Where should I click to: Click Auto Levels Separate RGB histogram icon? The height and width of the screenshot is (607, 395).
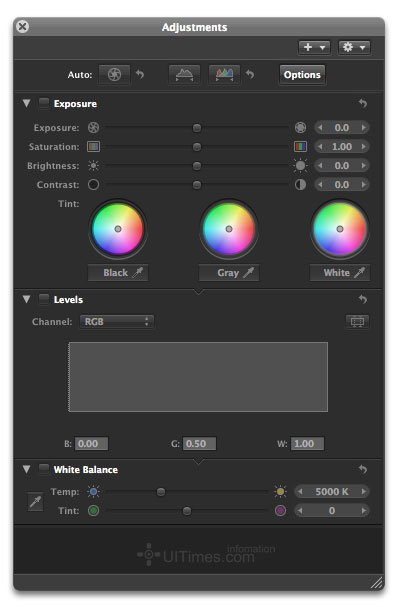[225, 74]
